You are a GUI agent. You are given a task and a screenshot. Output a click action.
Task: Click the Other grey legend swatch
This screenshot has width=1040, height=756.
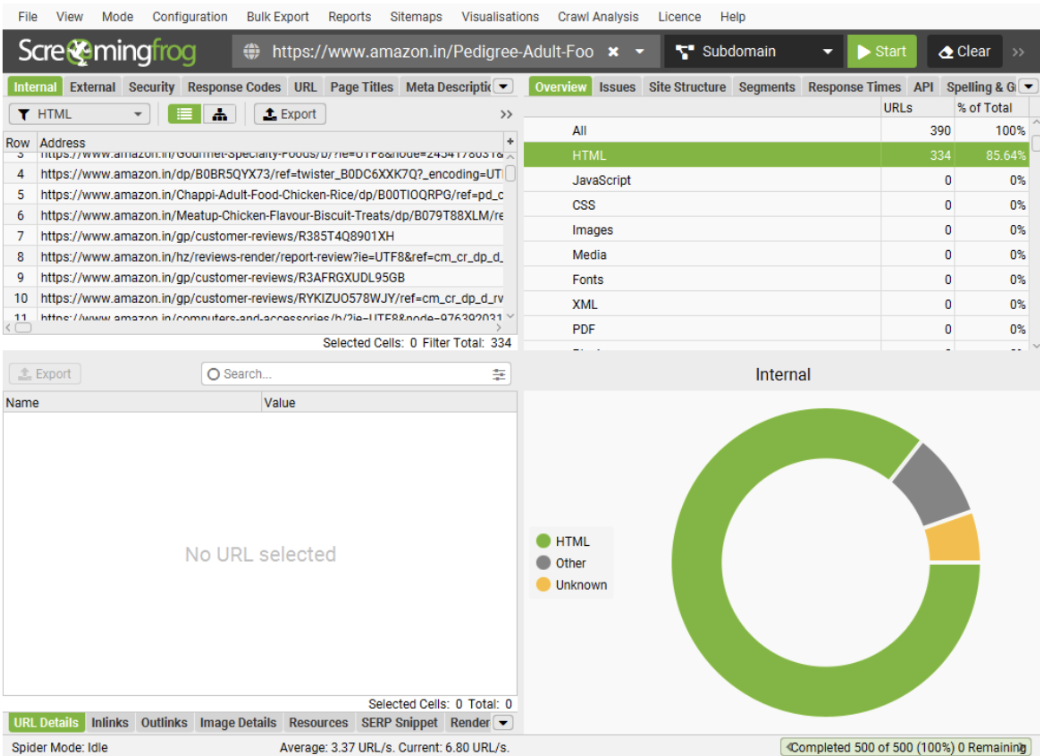pyautogui.click(x=543, y=563)
